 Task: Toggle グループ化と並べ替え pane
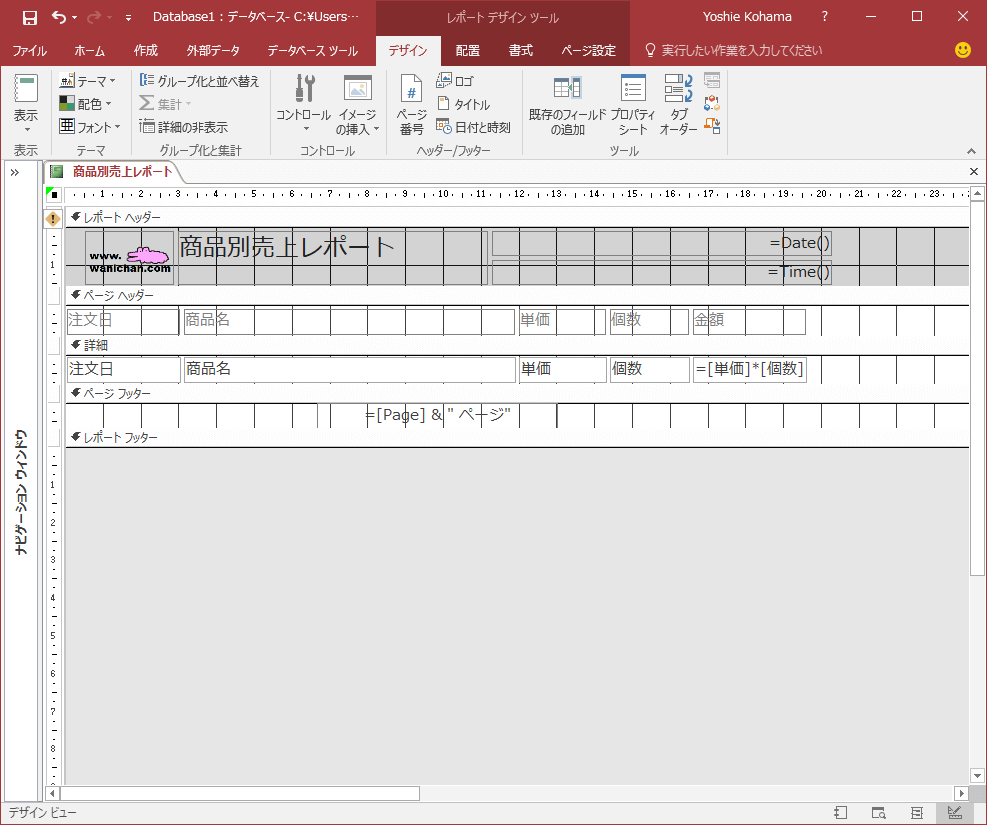pyautogui.click(x=200, y=81)
